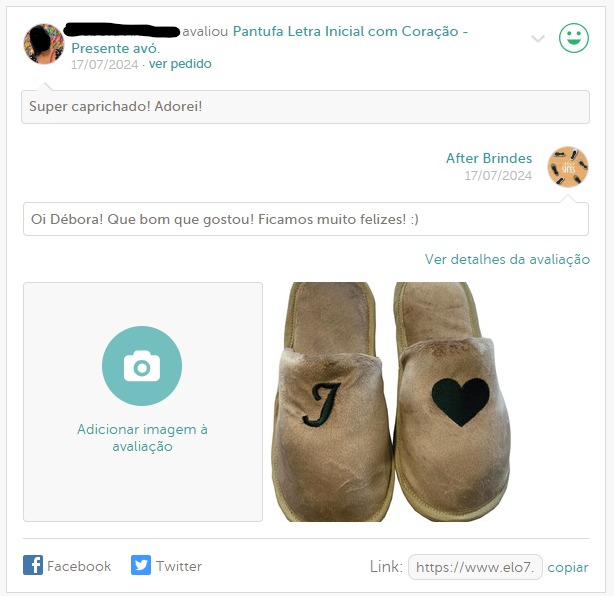Click 'Adicionar imagem à avaliação' text

click(x=142, y=438)
